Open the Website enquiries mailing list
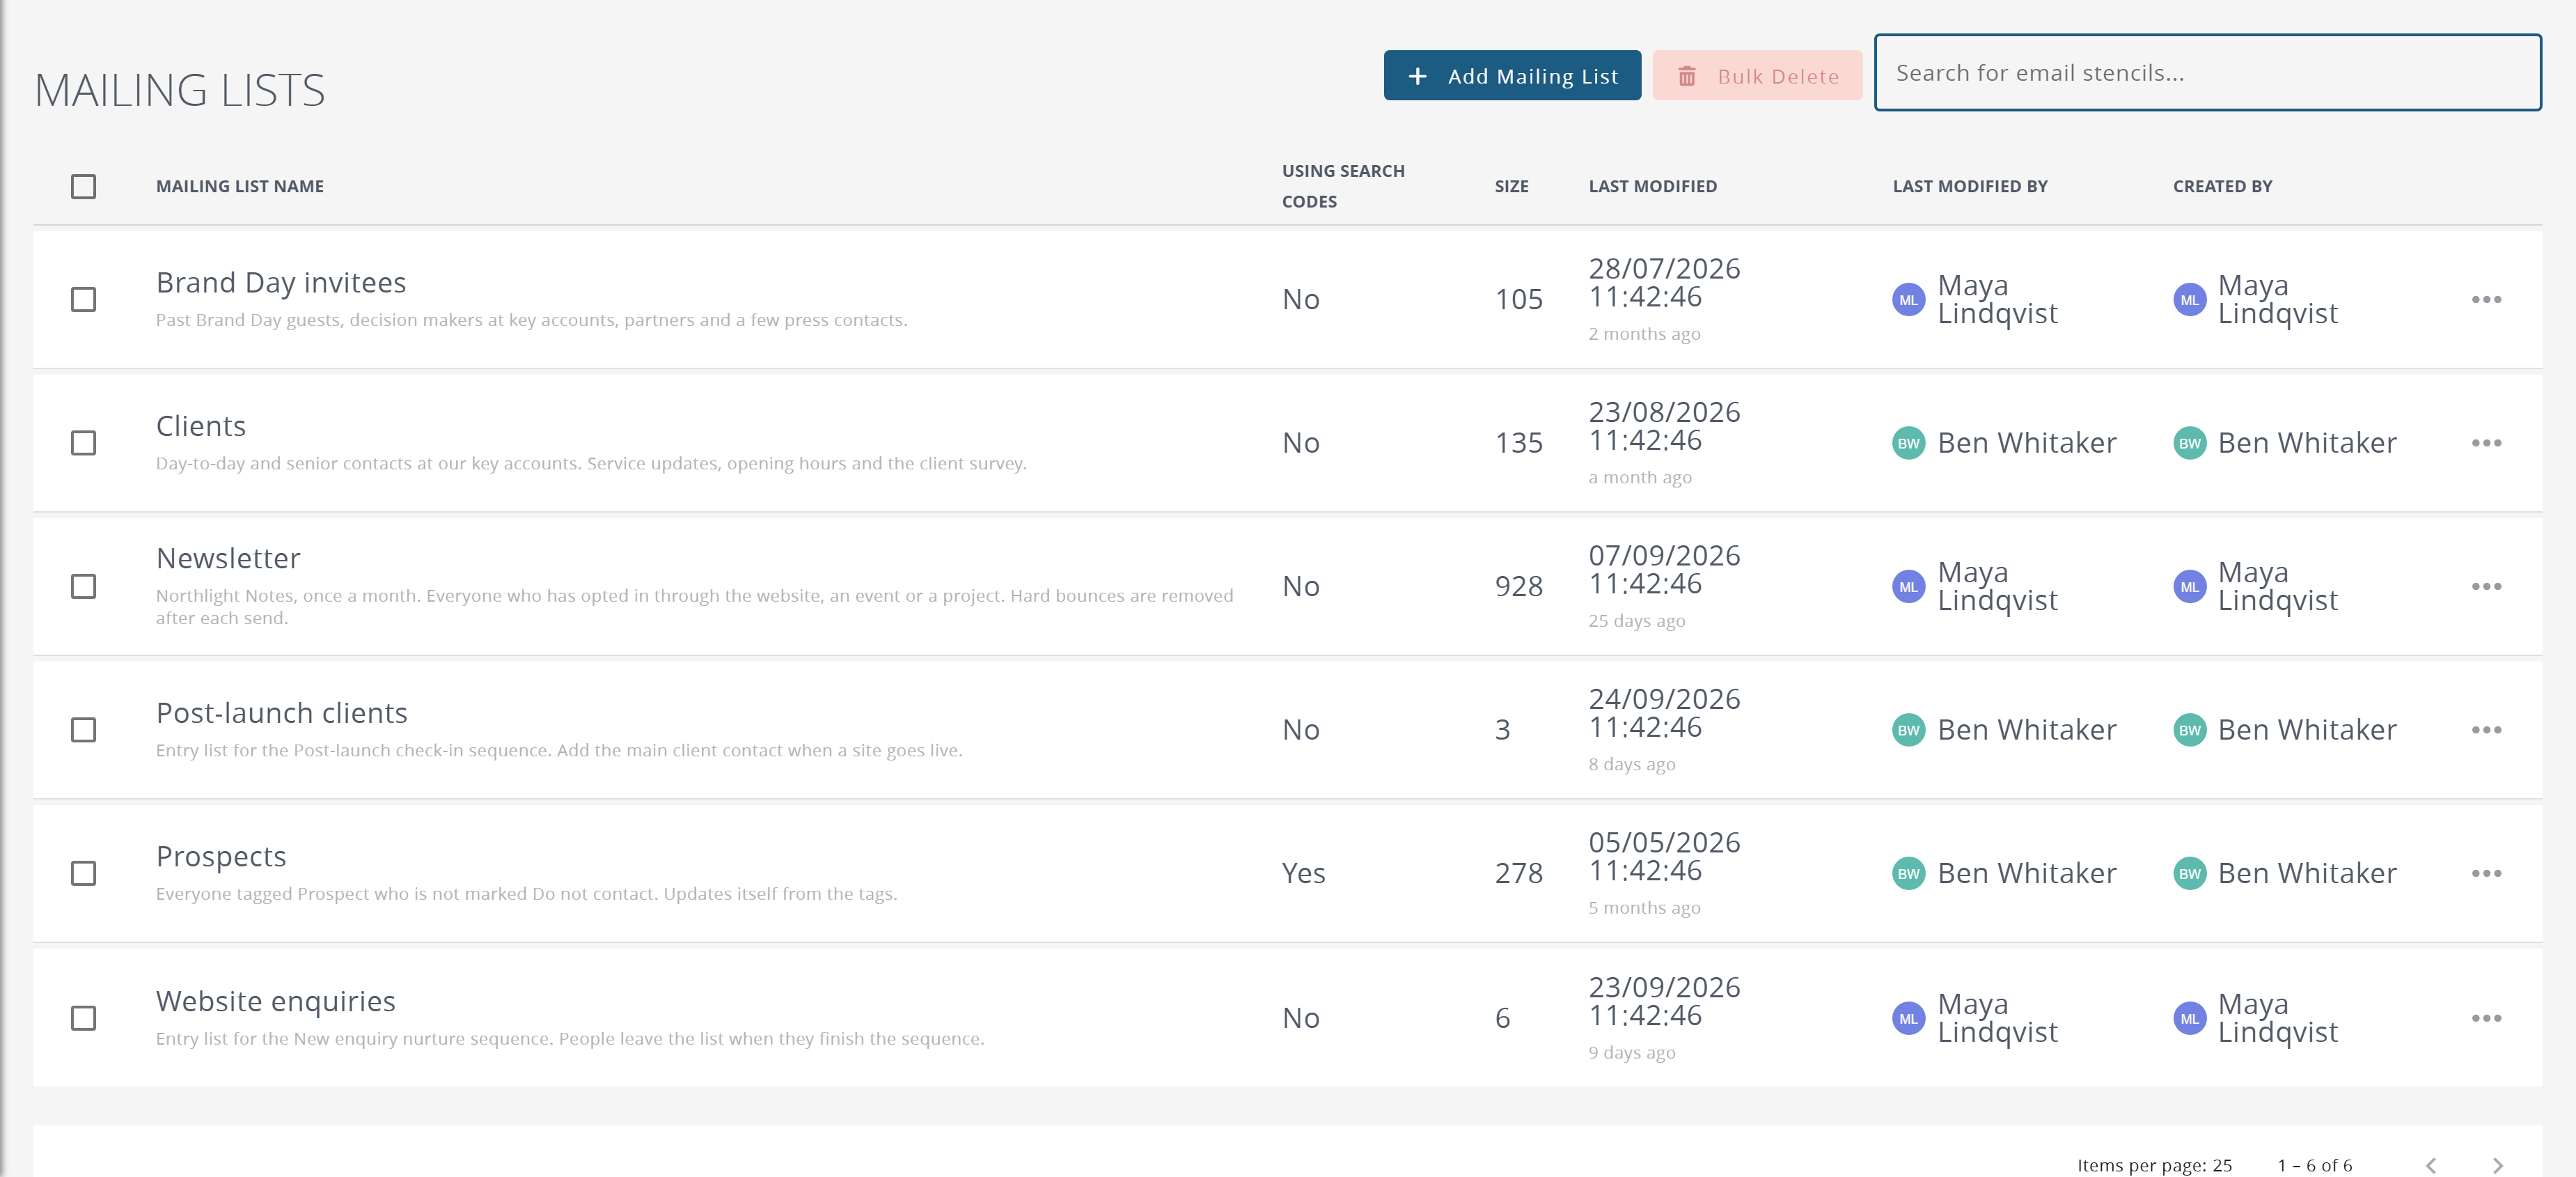2576x1177 pixels. click(x=276, y=1001)
